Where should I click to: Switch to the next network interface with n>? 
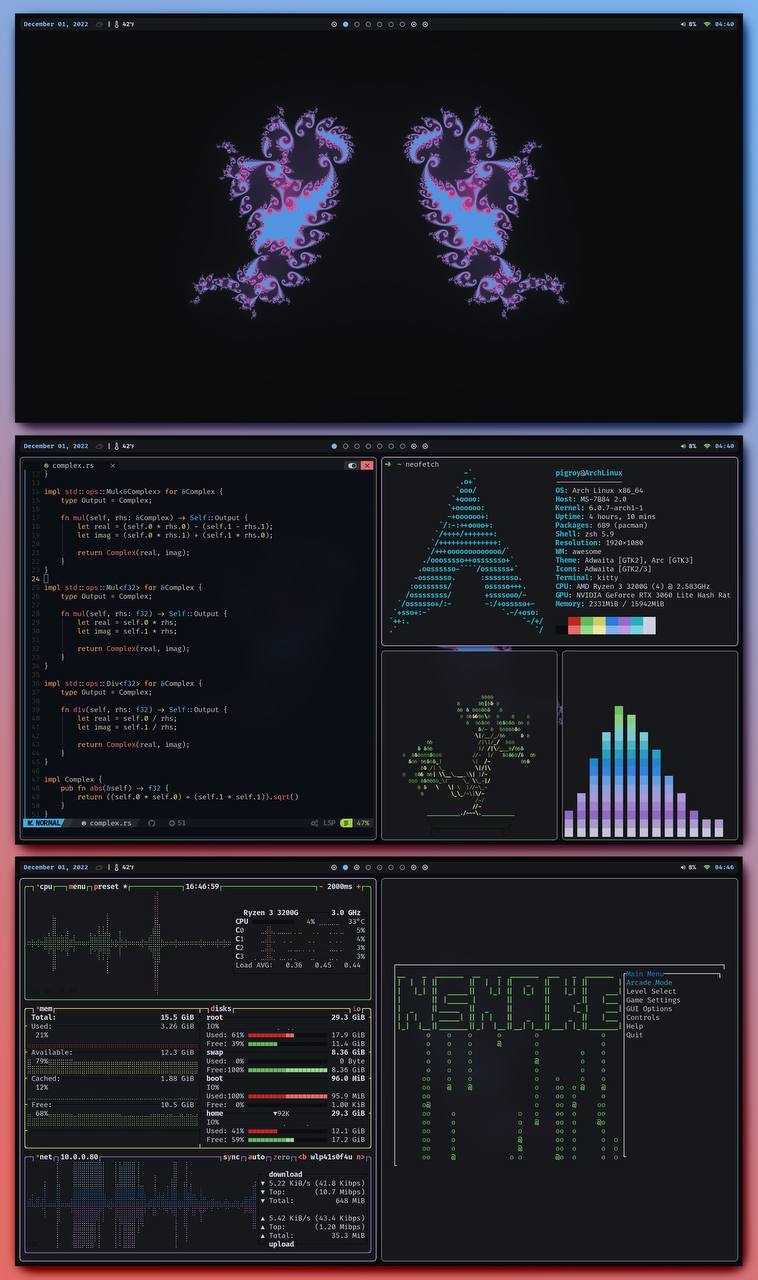(x=361, y=1157)
